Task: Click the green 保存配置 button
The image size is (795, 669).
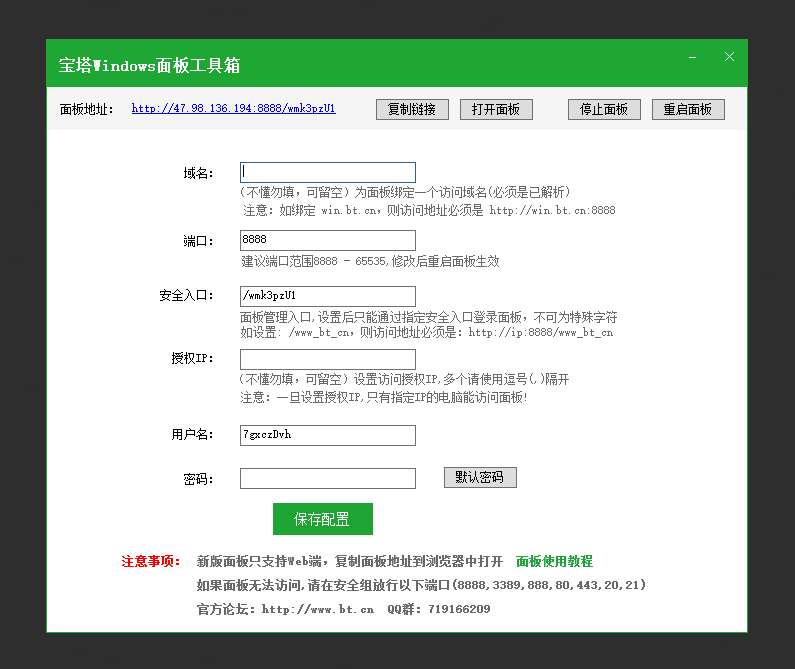Action: 322,519
